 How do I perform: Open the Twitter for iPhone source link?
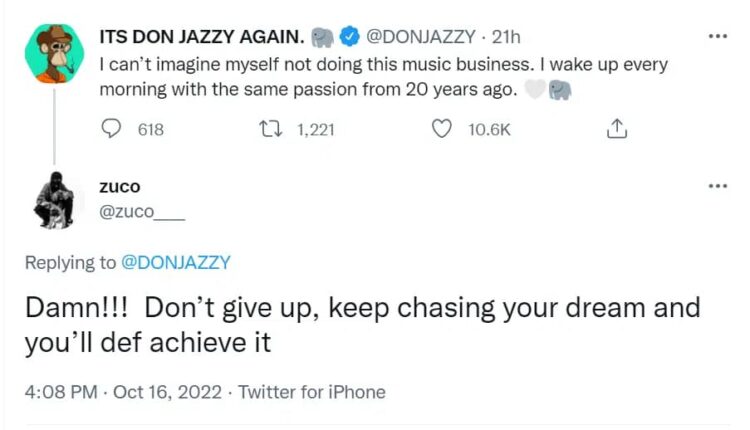[312, 392]
